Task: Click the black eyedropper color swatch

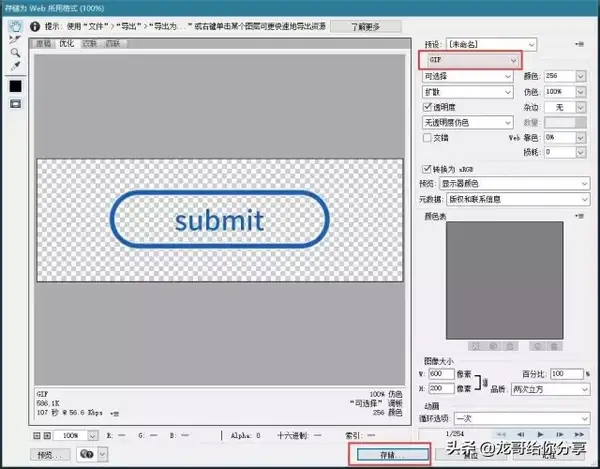Action: [x=14, y=86]
